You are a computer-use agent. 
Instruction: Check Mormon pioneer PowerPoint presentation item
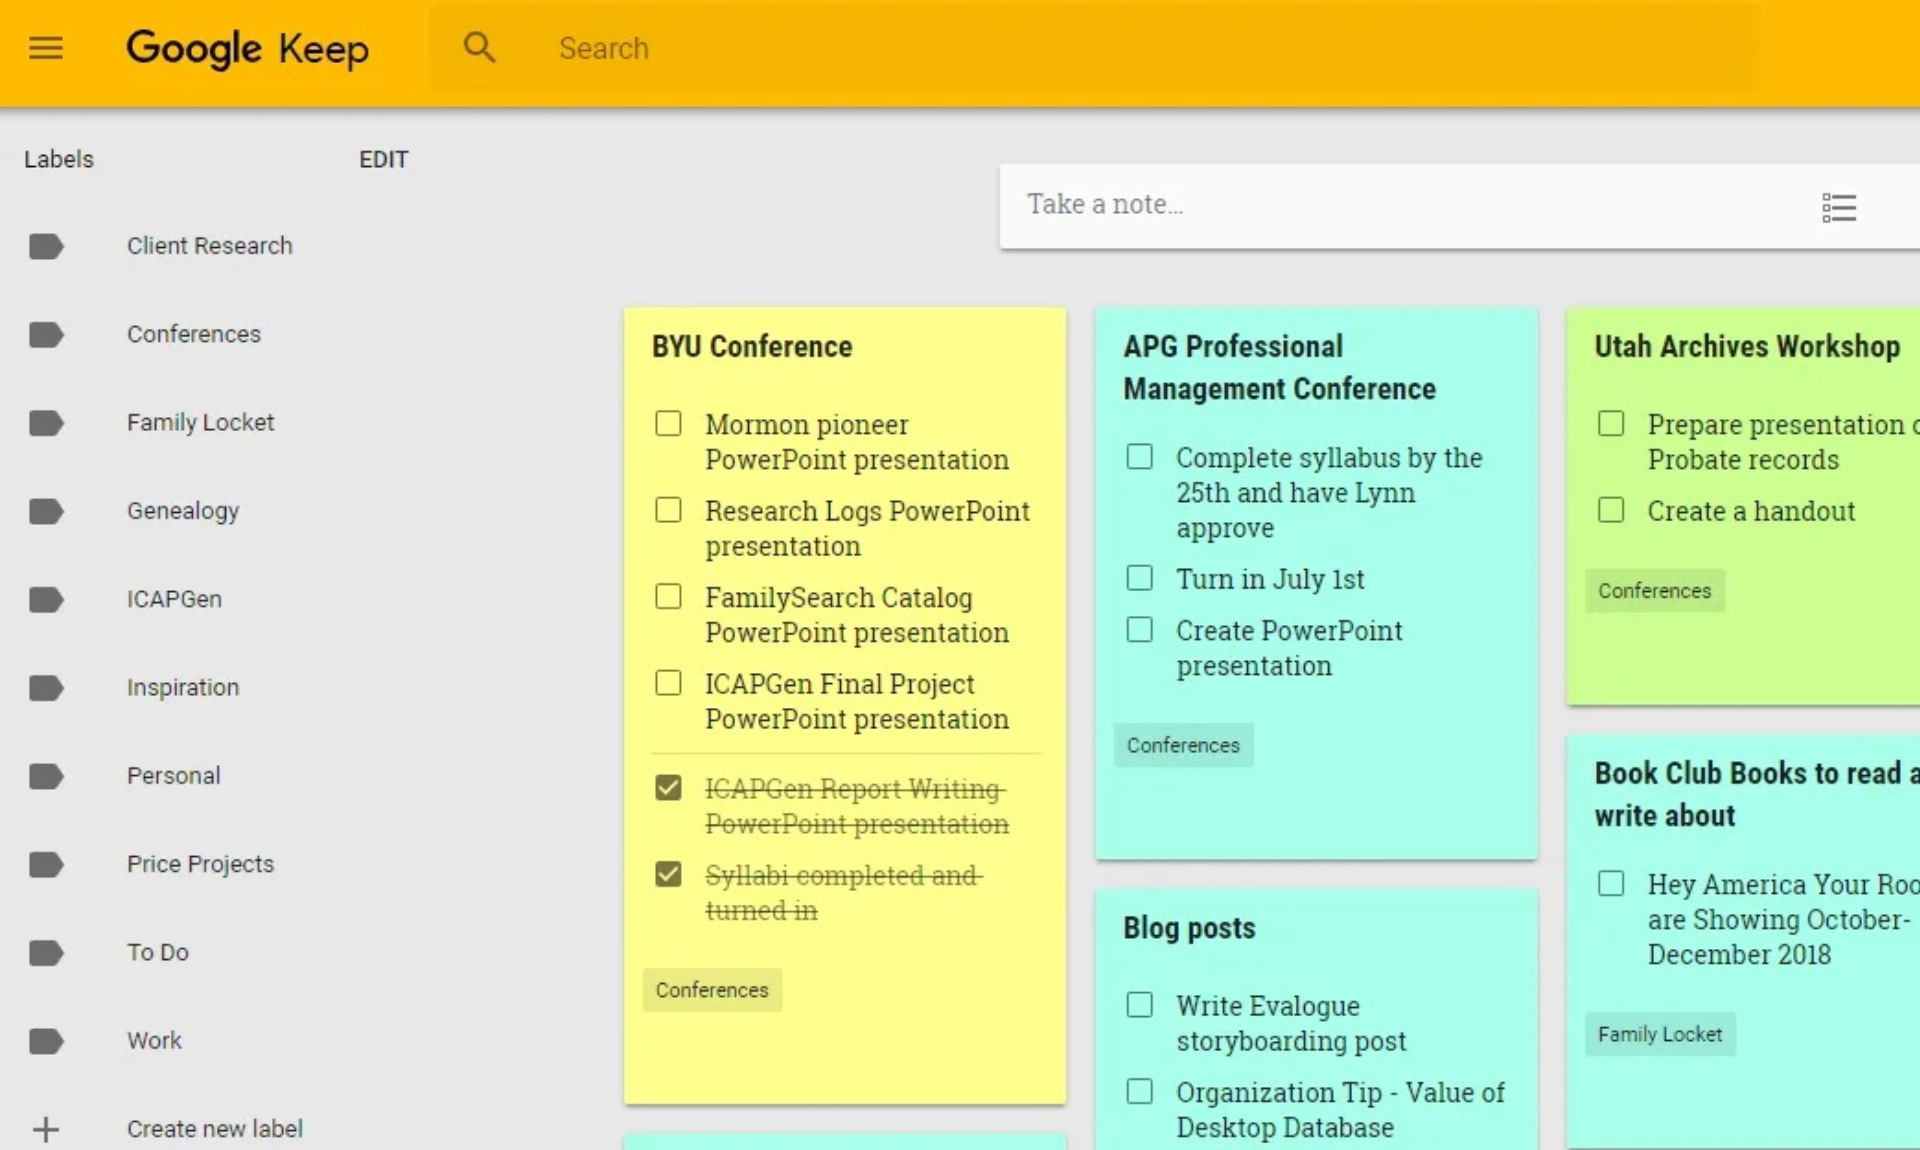tap(668, 423)
